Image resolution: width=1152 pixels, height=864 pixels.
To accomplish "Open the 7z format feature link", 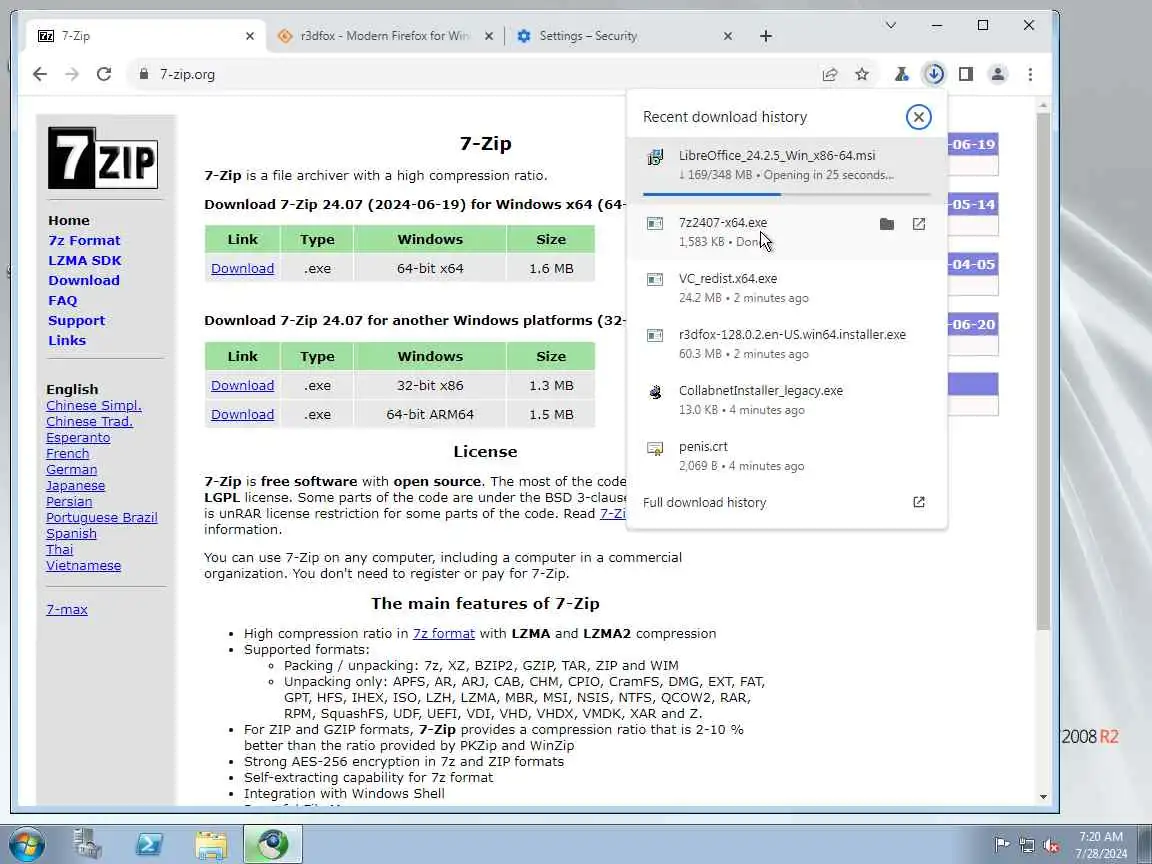I will (444, 633).
